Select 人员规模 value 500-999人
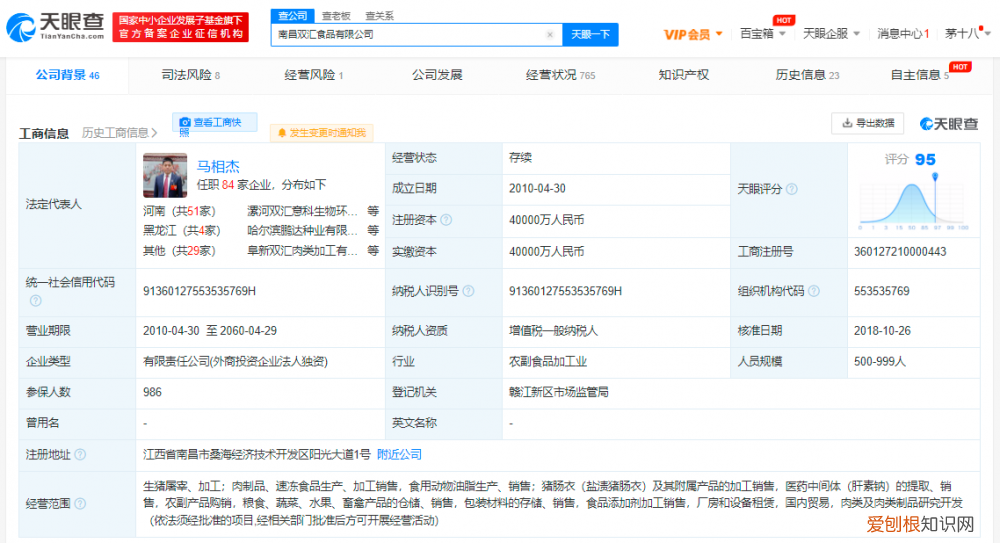The height and width of the screenshot is (543, 1000). [x=879, y=362]
